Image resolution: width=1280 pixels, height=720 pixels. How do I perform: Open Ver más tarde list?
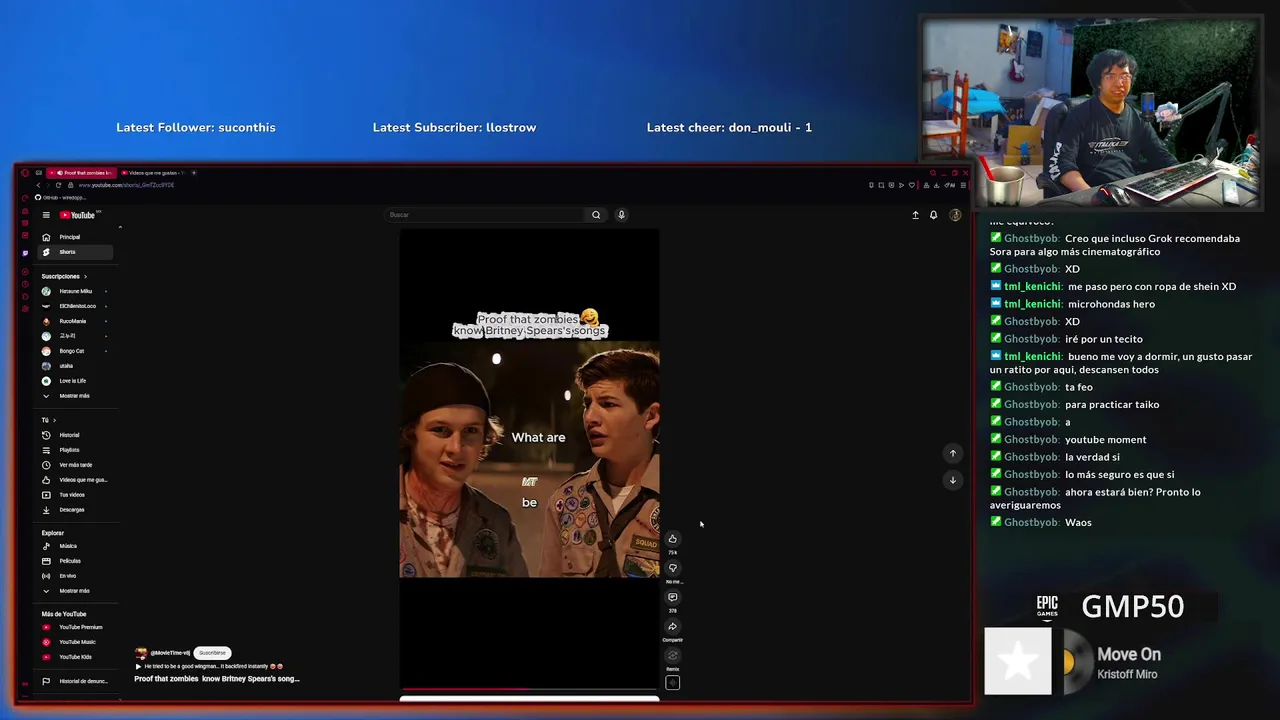point(75,465)
